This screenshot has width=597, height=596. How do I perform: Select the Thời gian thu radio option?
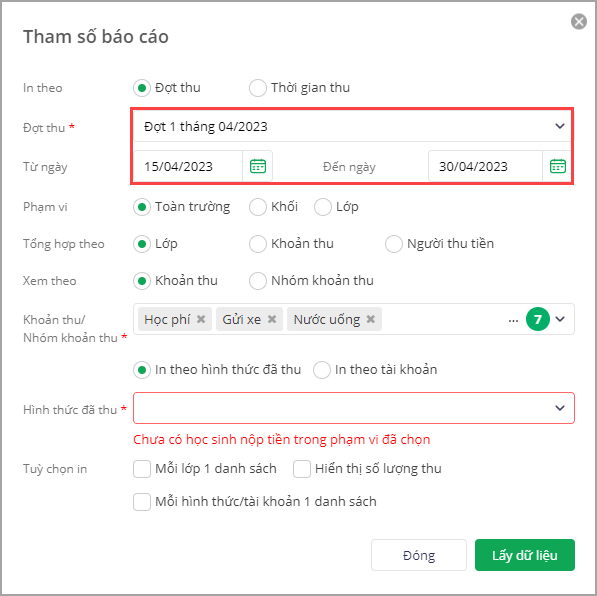coord(257,88)
